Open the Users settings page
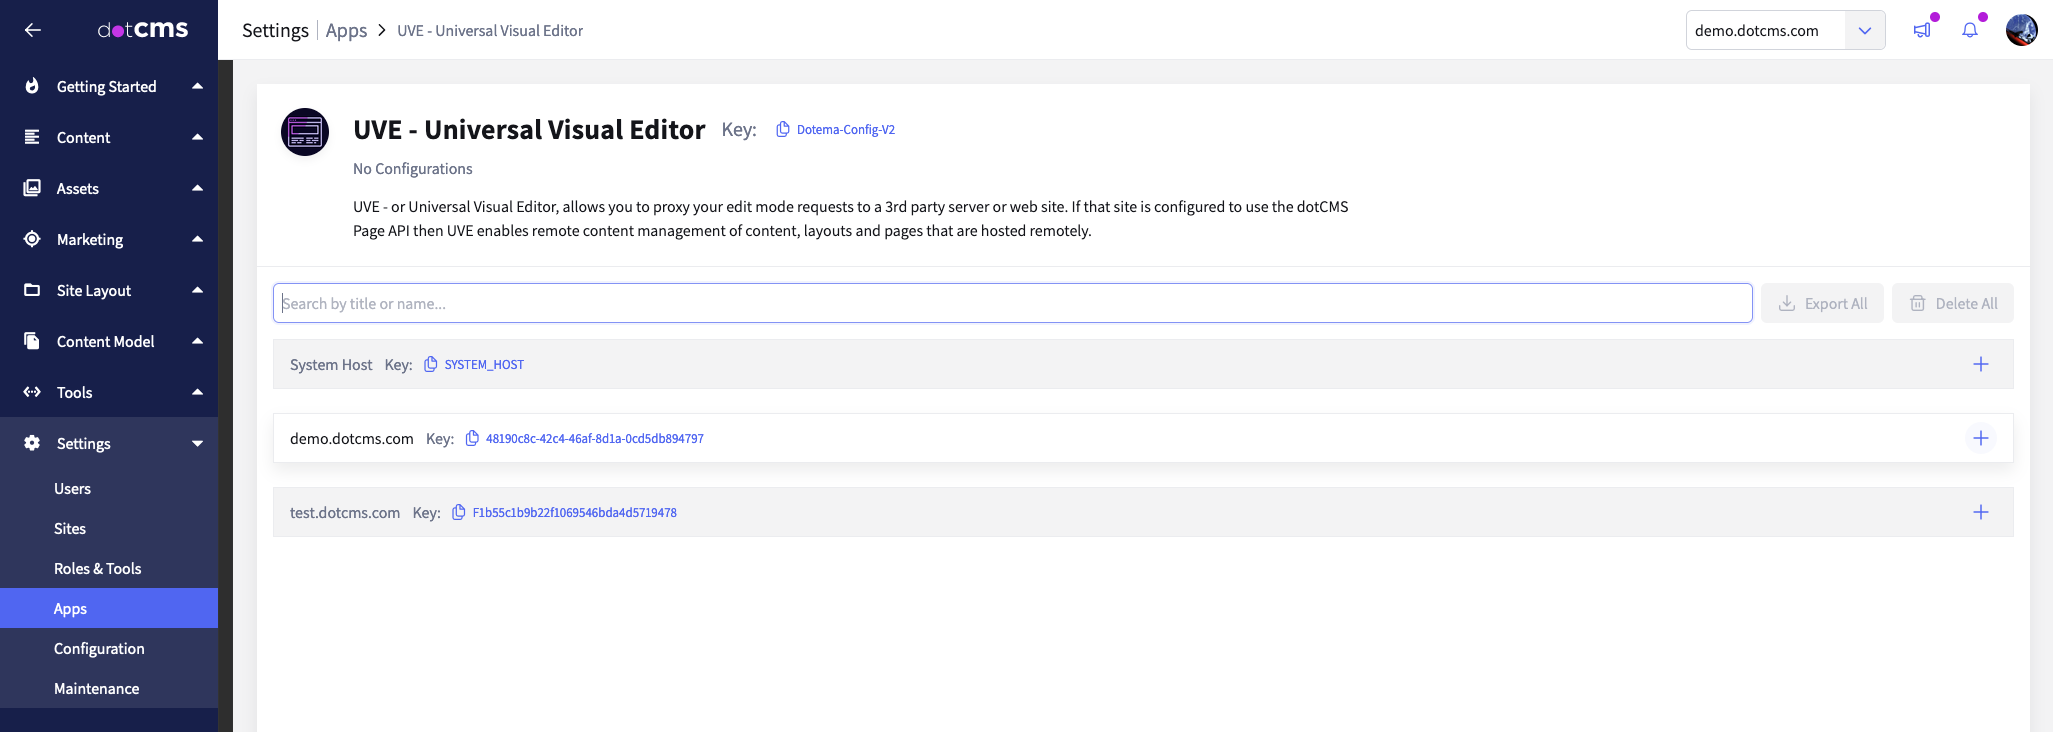The width and height of the screenshot is (2053, 732). click(72, 488)
